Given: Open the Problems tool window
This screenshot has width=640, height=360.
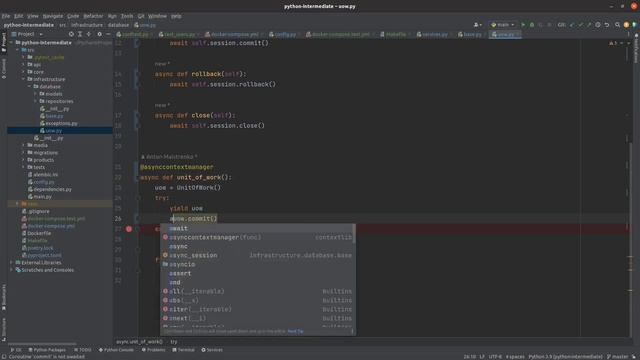Looking at the screenshot, I should coord(153,350).
